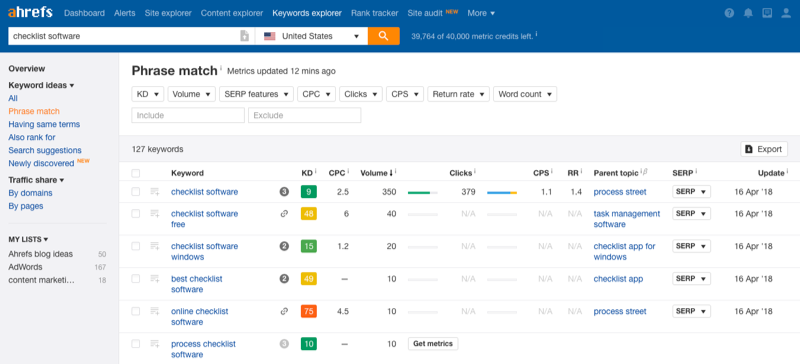The height and width of the screenshot is (364, 800).
Task: Click SERP features badge 2 for checklist software windows
Action: (284, 246)
